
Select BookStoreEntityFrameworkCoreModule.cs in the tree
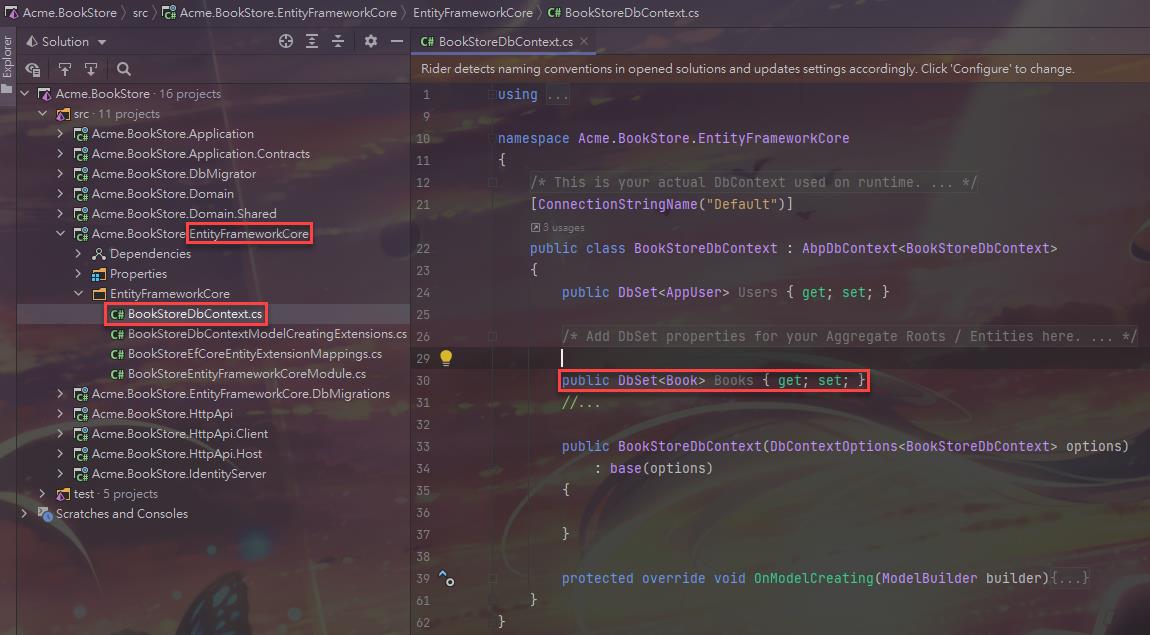click(246, 374)
